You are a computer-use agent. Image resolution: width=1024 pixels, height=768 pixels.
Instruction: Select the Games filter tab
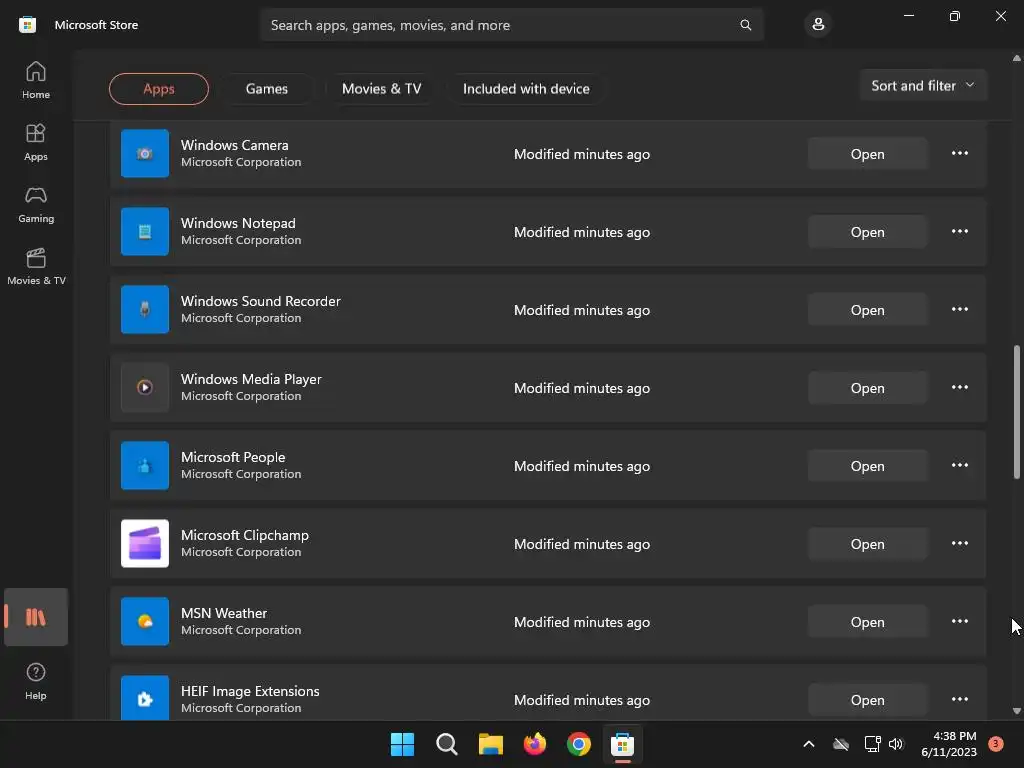point(266,89)
